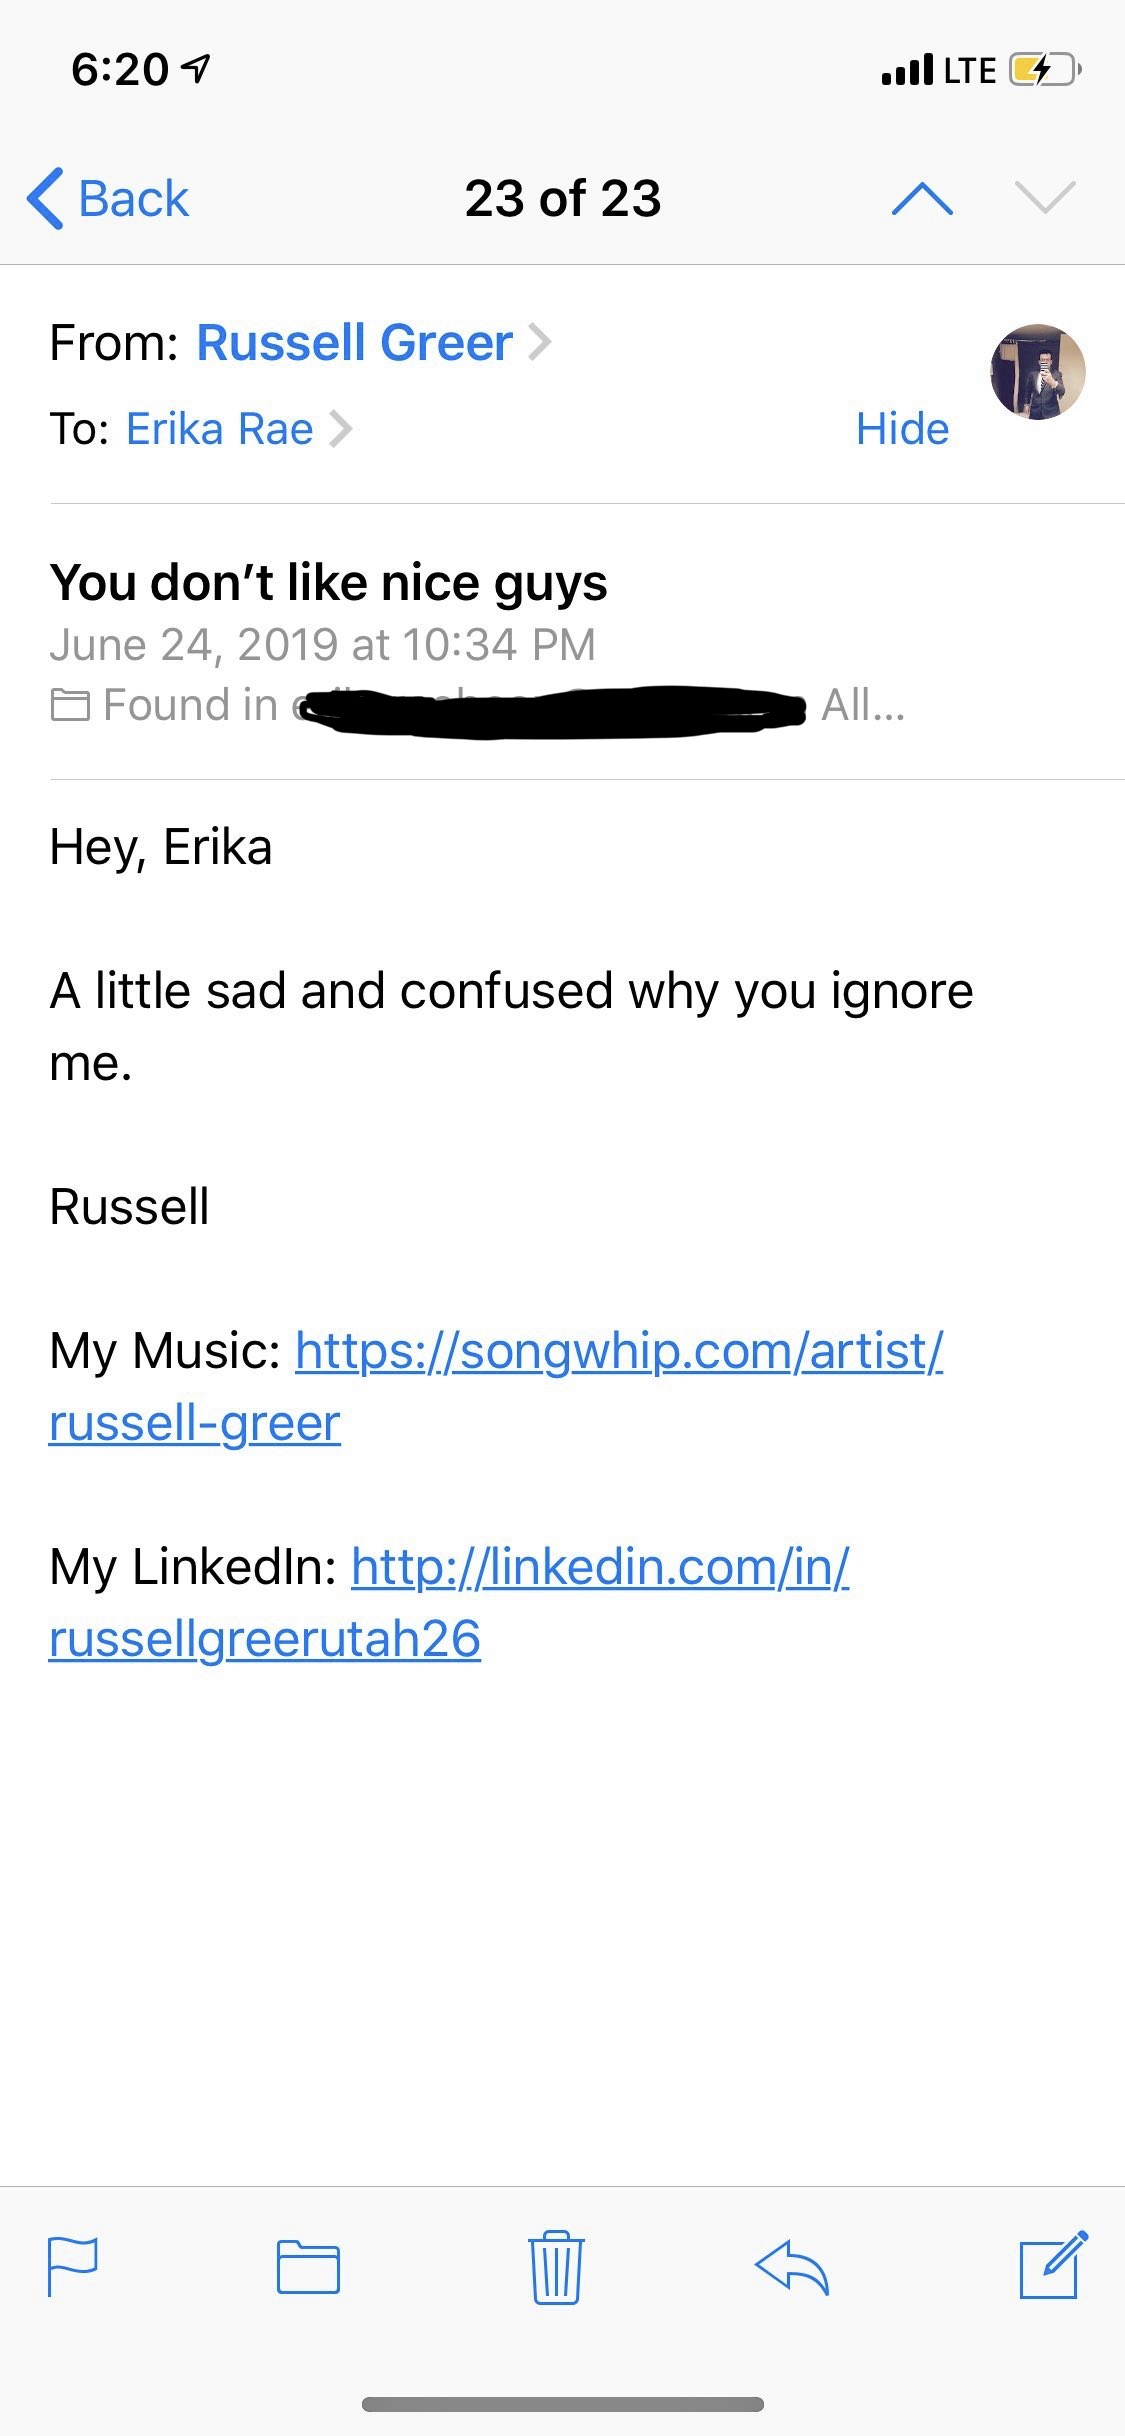Tap the reply arrow icon

tap(792, 2266)
